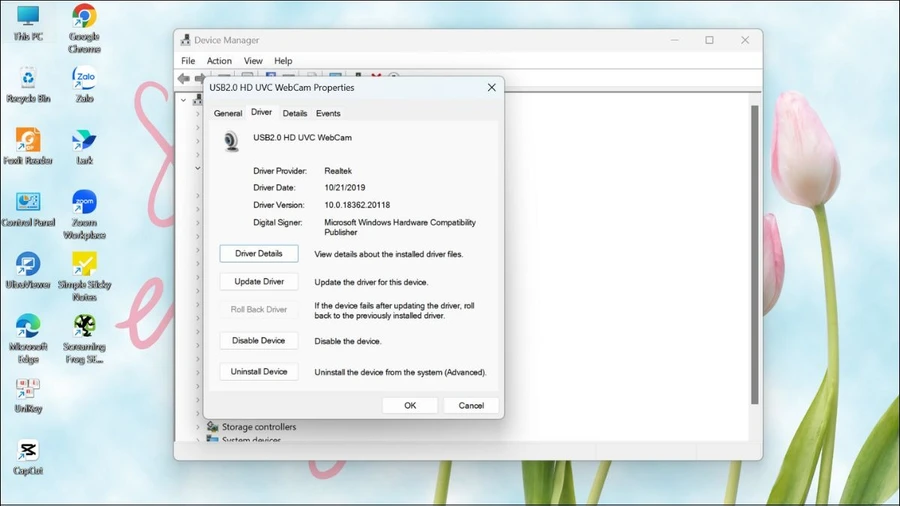This screenshot has width=900, height=506.
Task: Open the Zalo desktop icon
Action: [84, 84]
